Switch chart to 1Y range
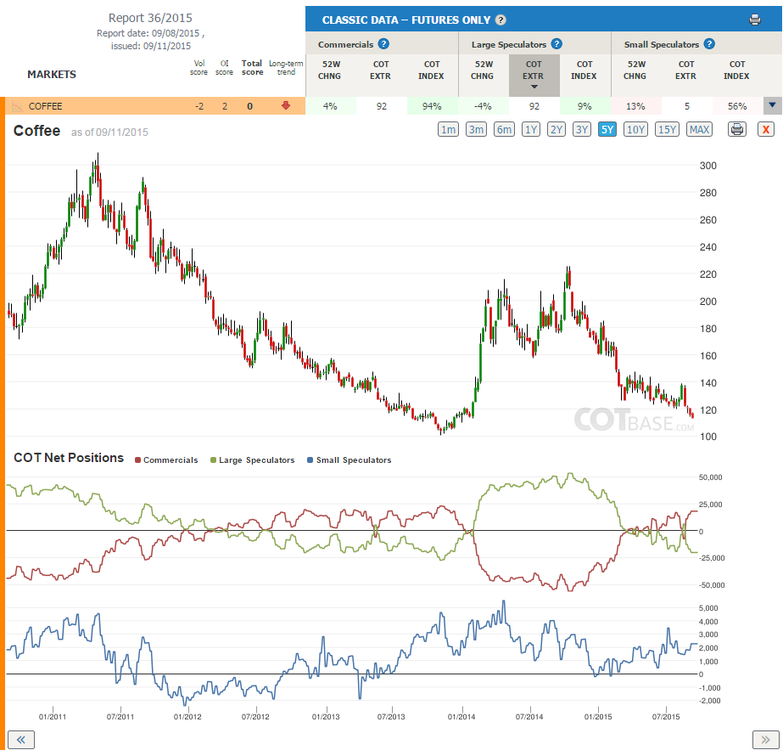783x750 pixels. coord(531,130)
